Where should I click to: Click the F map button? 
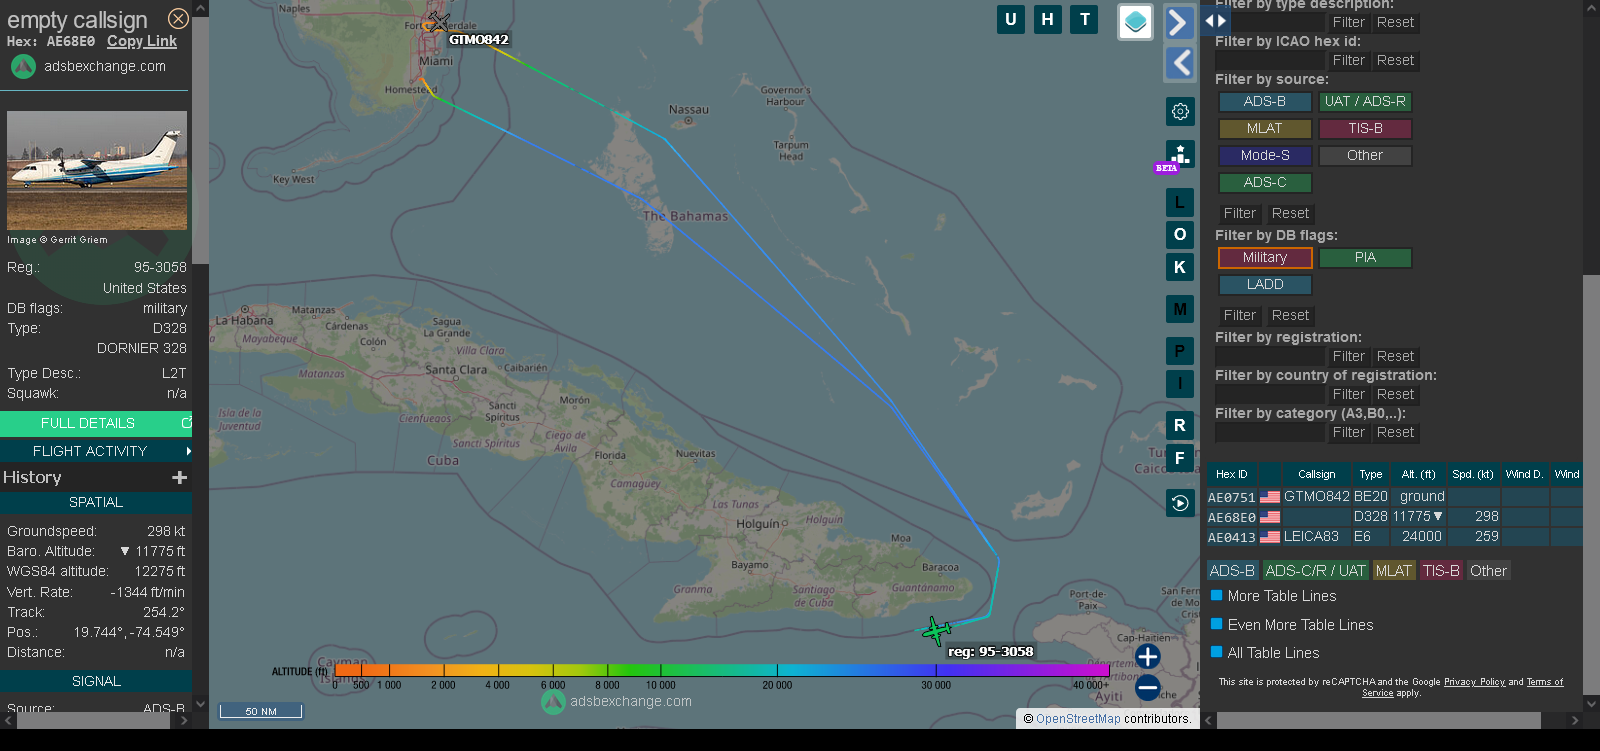[x=1180, y=458]
